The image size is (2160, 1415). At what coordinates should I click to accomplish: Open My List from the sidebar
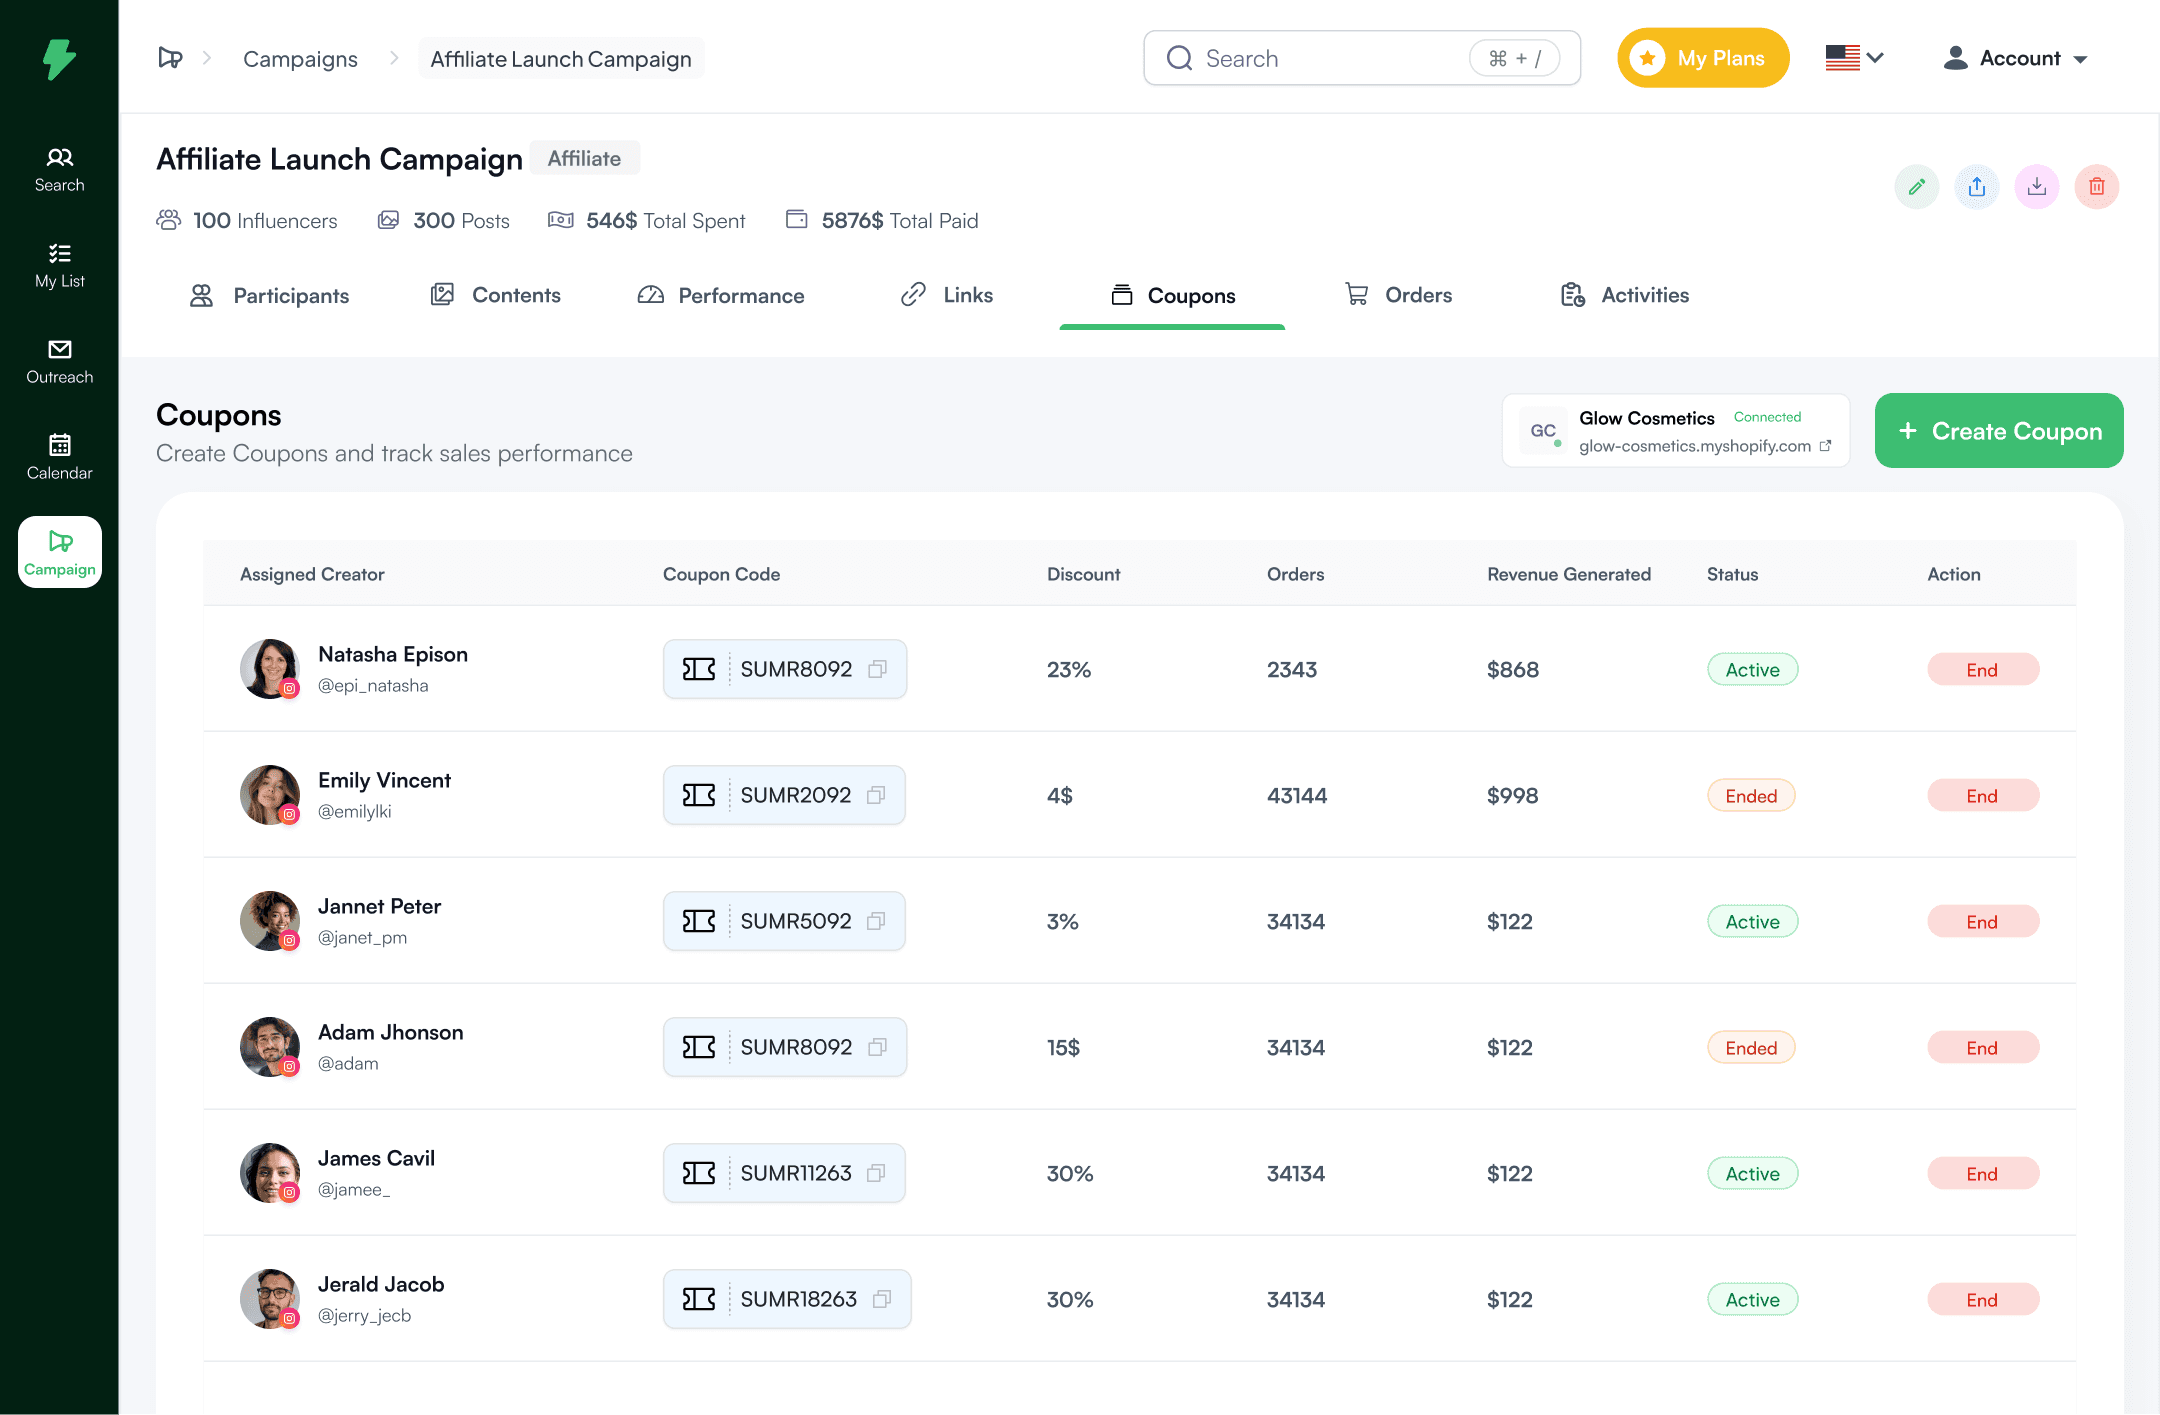pyautogui.click(x=59, y=263)
